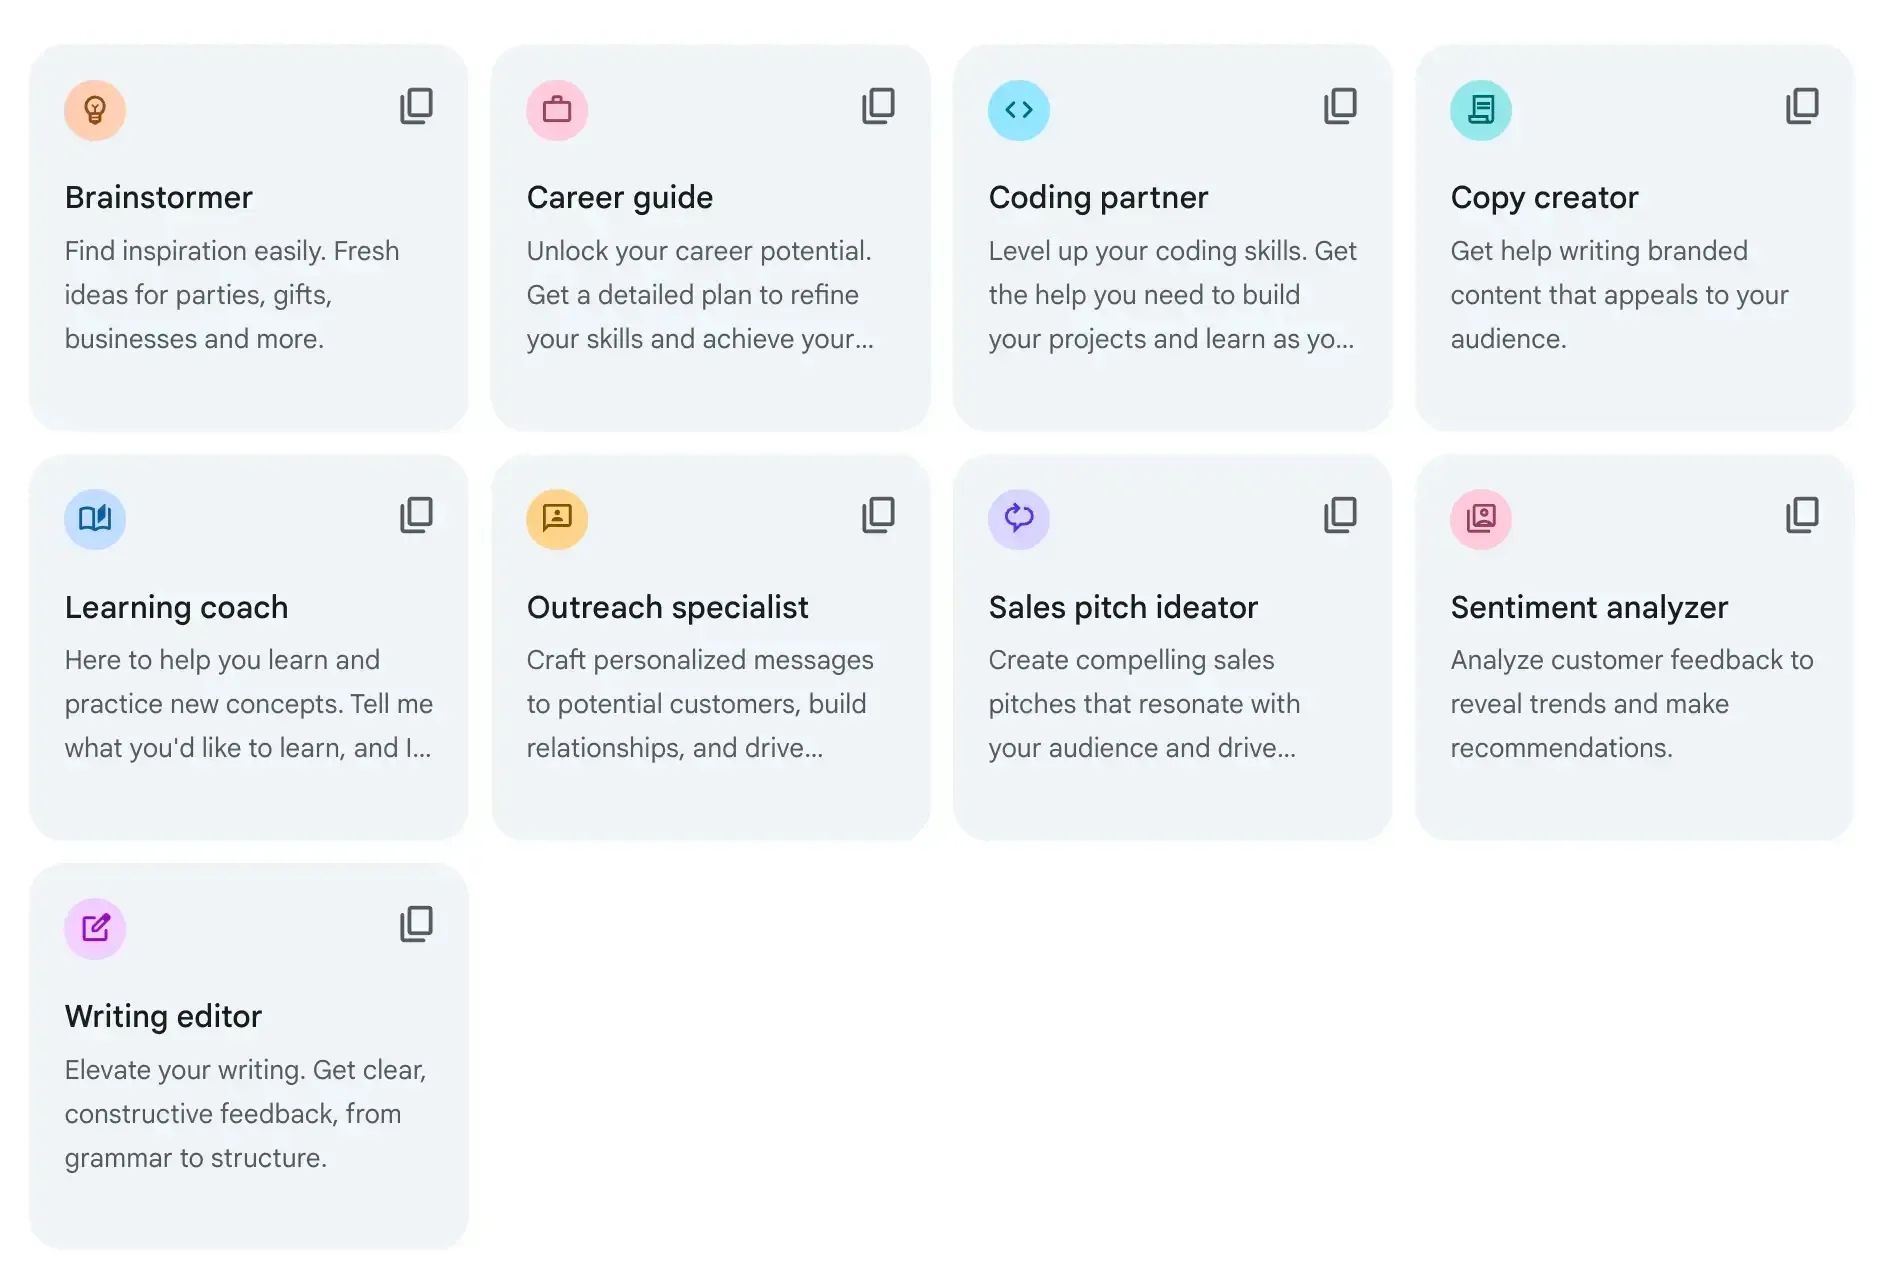Viewport: 1887px width, 1279px height.
Task: Click the copy icon on Writing editor card
Action: coord(416,923)
